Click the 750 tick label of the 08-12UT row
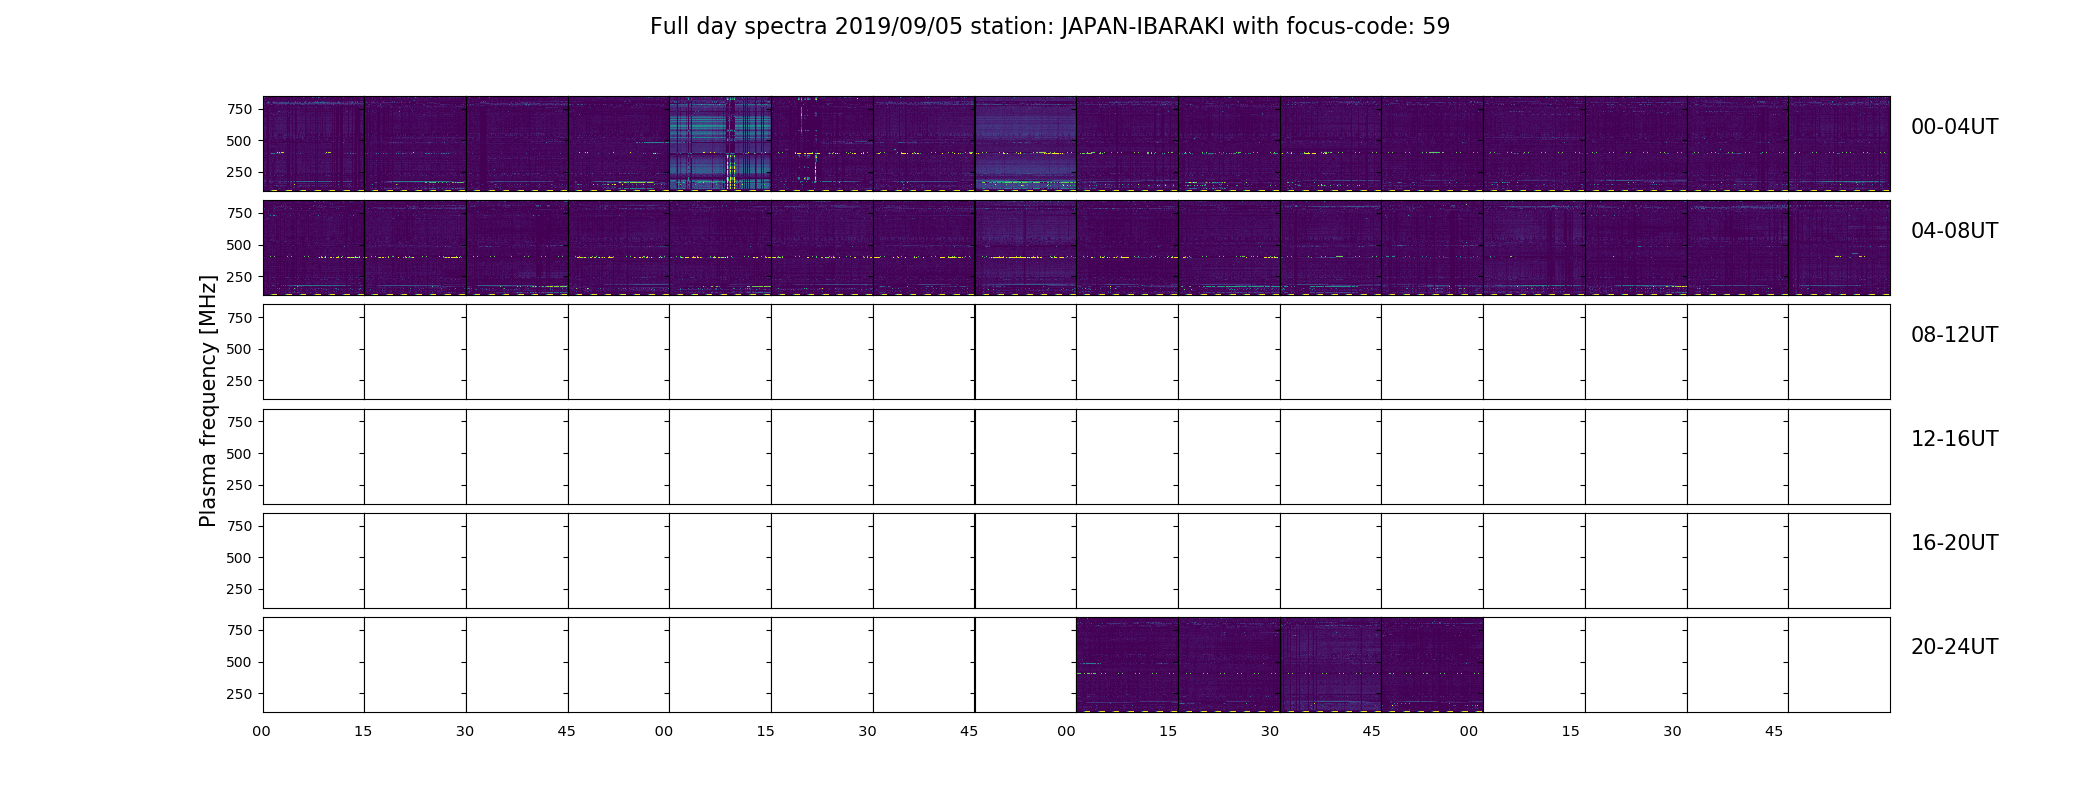2100x800 pixels. point(239,317)
